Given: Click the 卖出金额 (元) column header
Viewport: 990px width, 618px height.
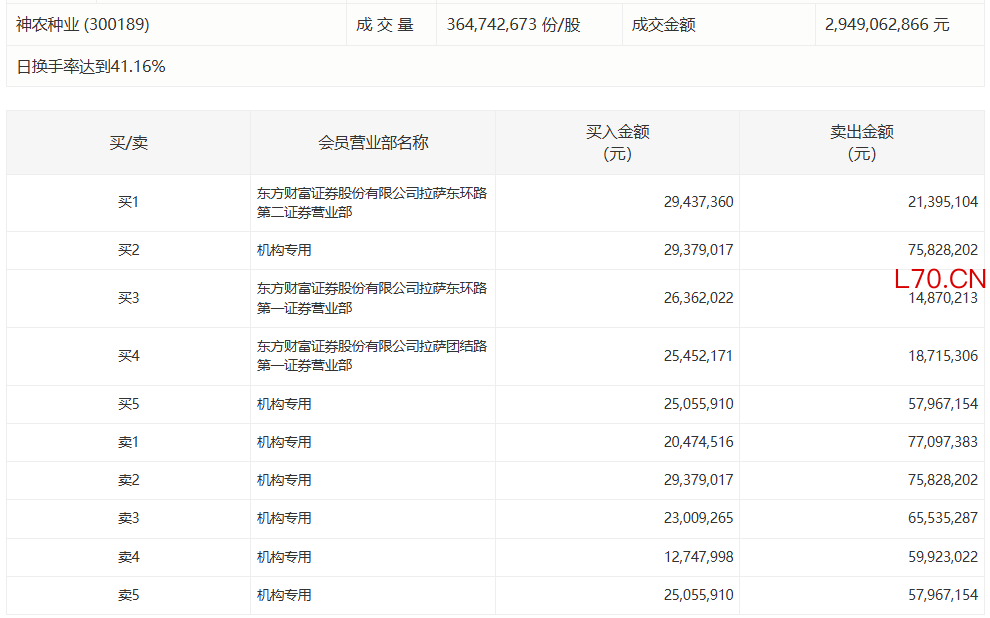Looking at the screenshot, I should [x=861, y=142].
